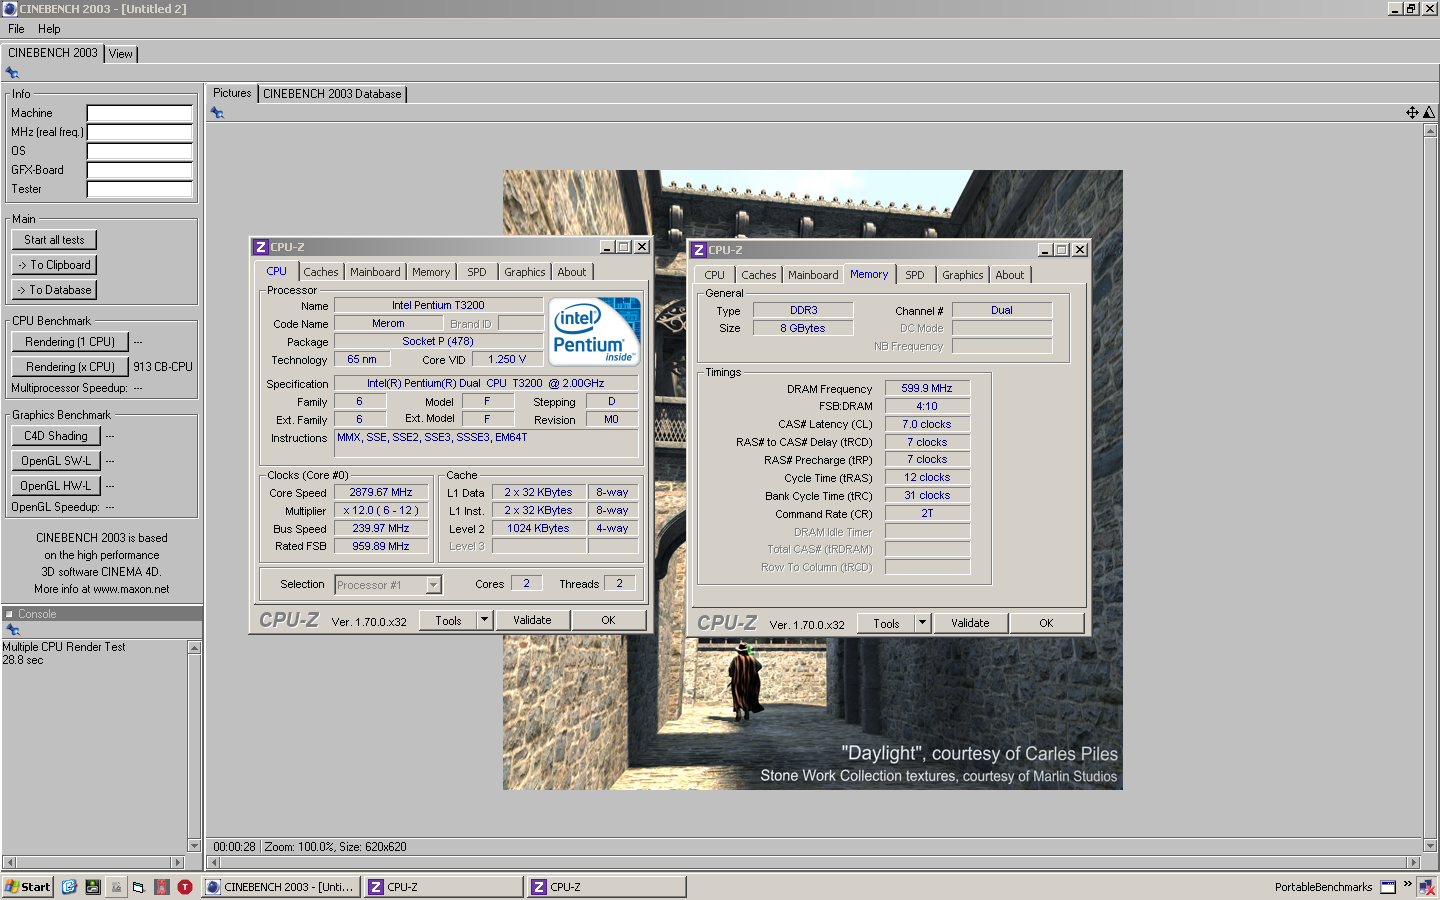Open the Tools dropdown arrow in CPU window
The image size is (1440, 900).
point(485,620)
